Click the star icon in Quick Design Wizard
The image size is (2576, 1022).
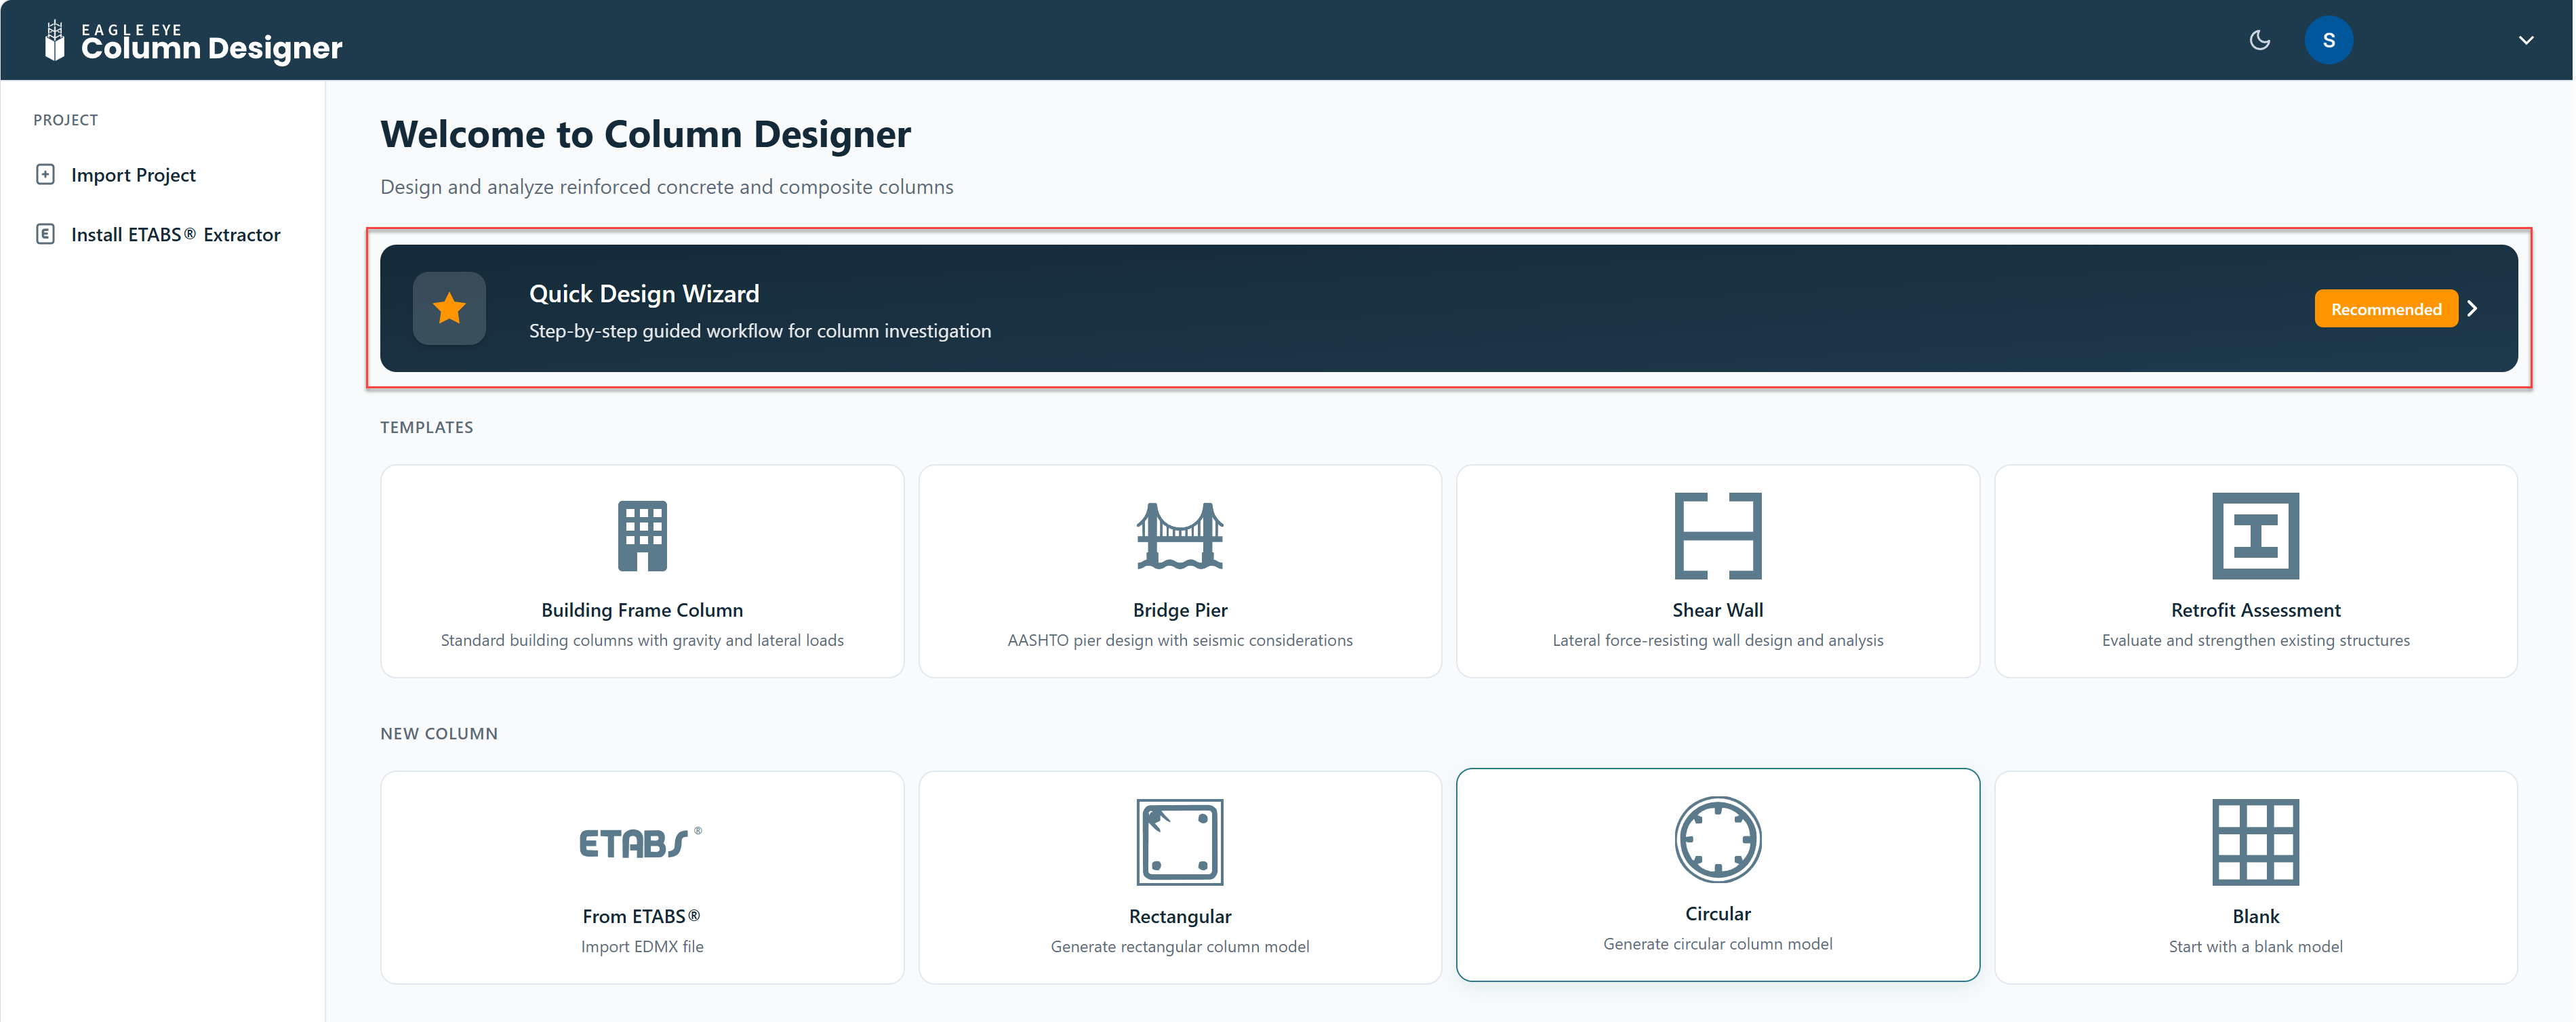(x=449, y=308)
